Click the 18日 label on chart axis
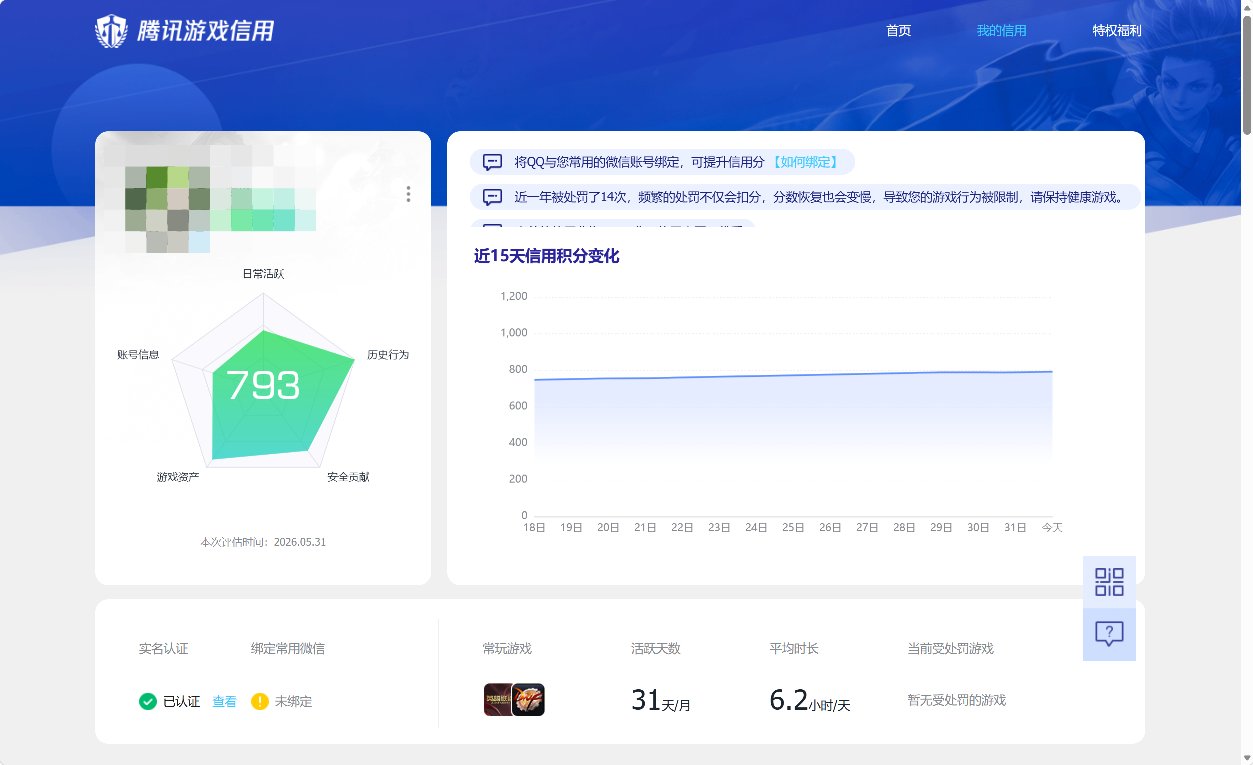Image resolution: width=1253 pixels, height=765 pixels. [534, 527]
